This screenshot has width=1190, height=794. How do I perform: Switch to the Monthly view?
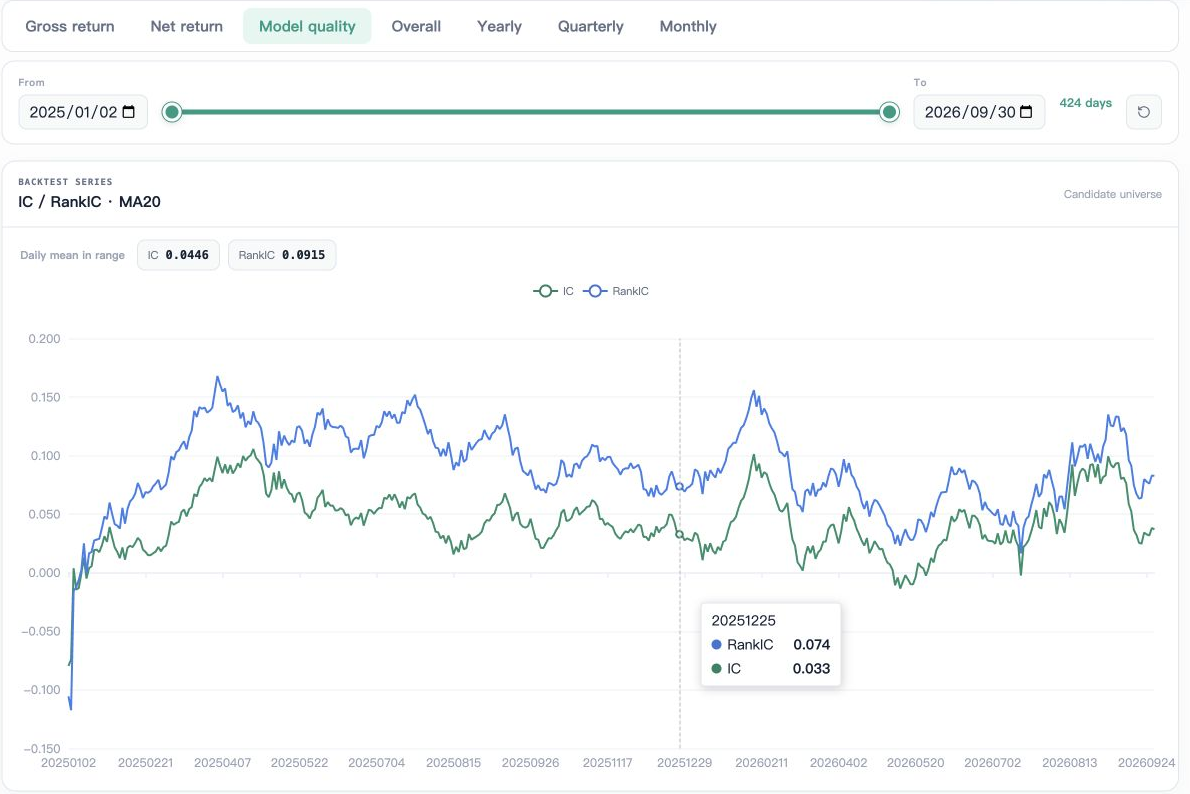(688, 27)
